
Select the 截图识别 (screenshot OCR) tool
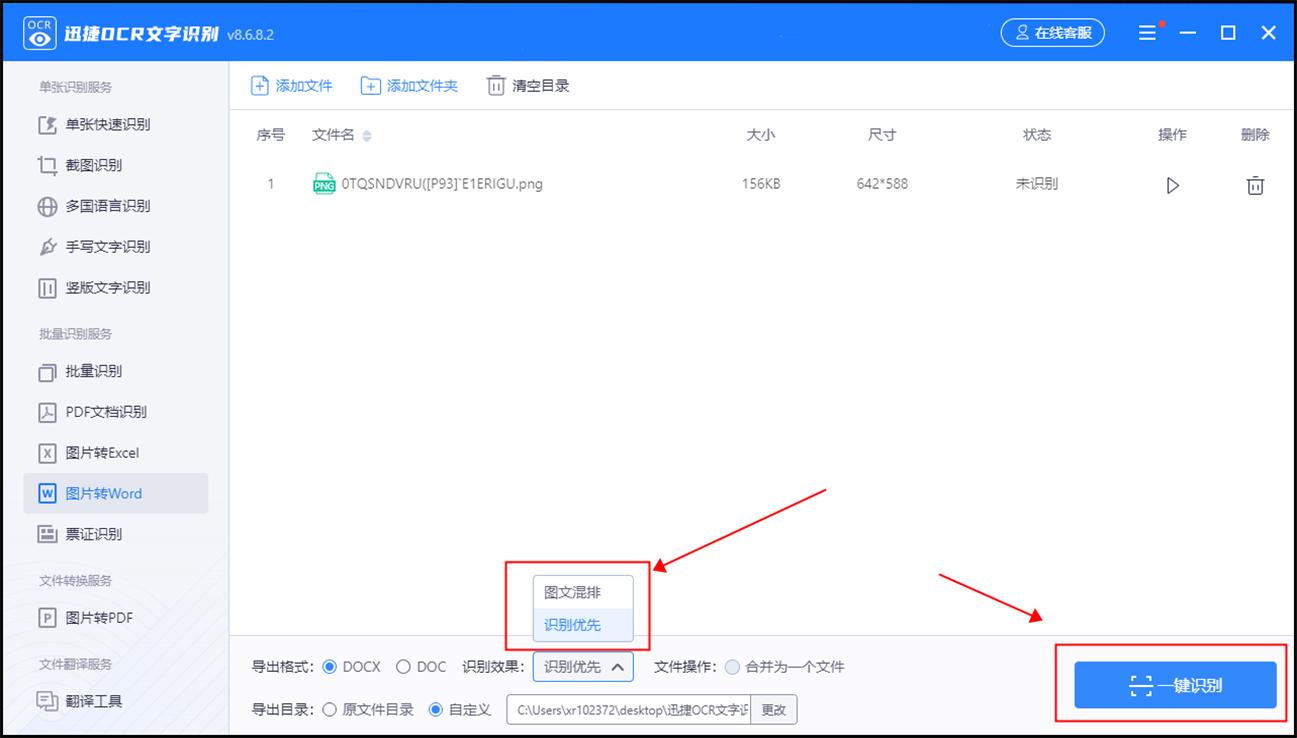click(x=97, y=165)
